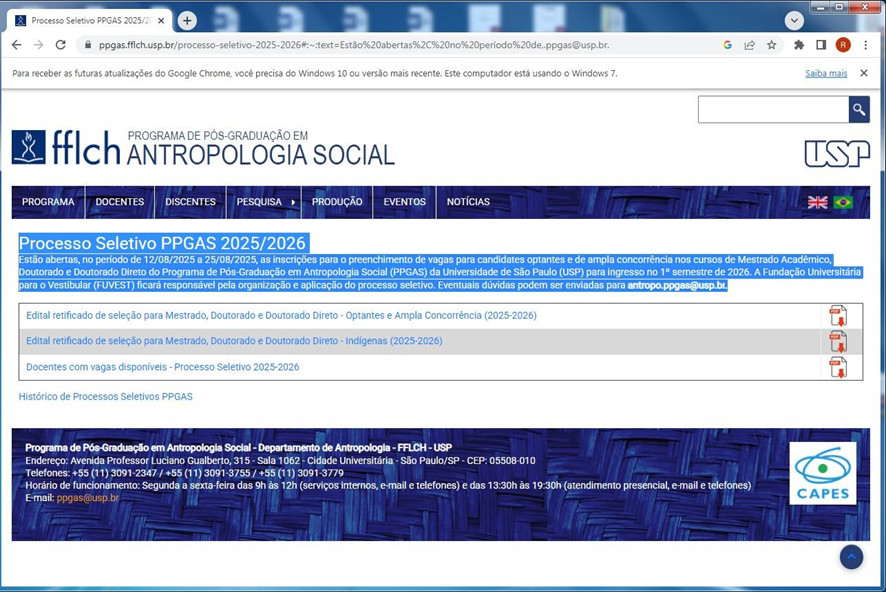The height and width of the screenshot is (592, 886).
Task: Expand the PESQUISA menu arrow
Action: pyautogui.click(x=293, y=202)
